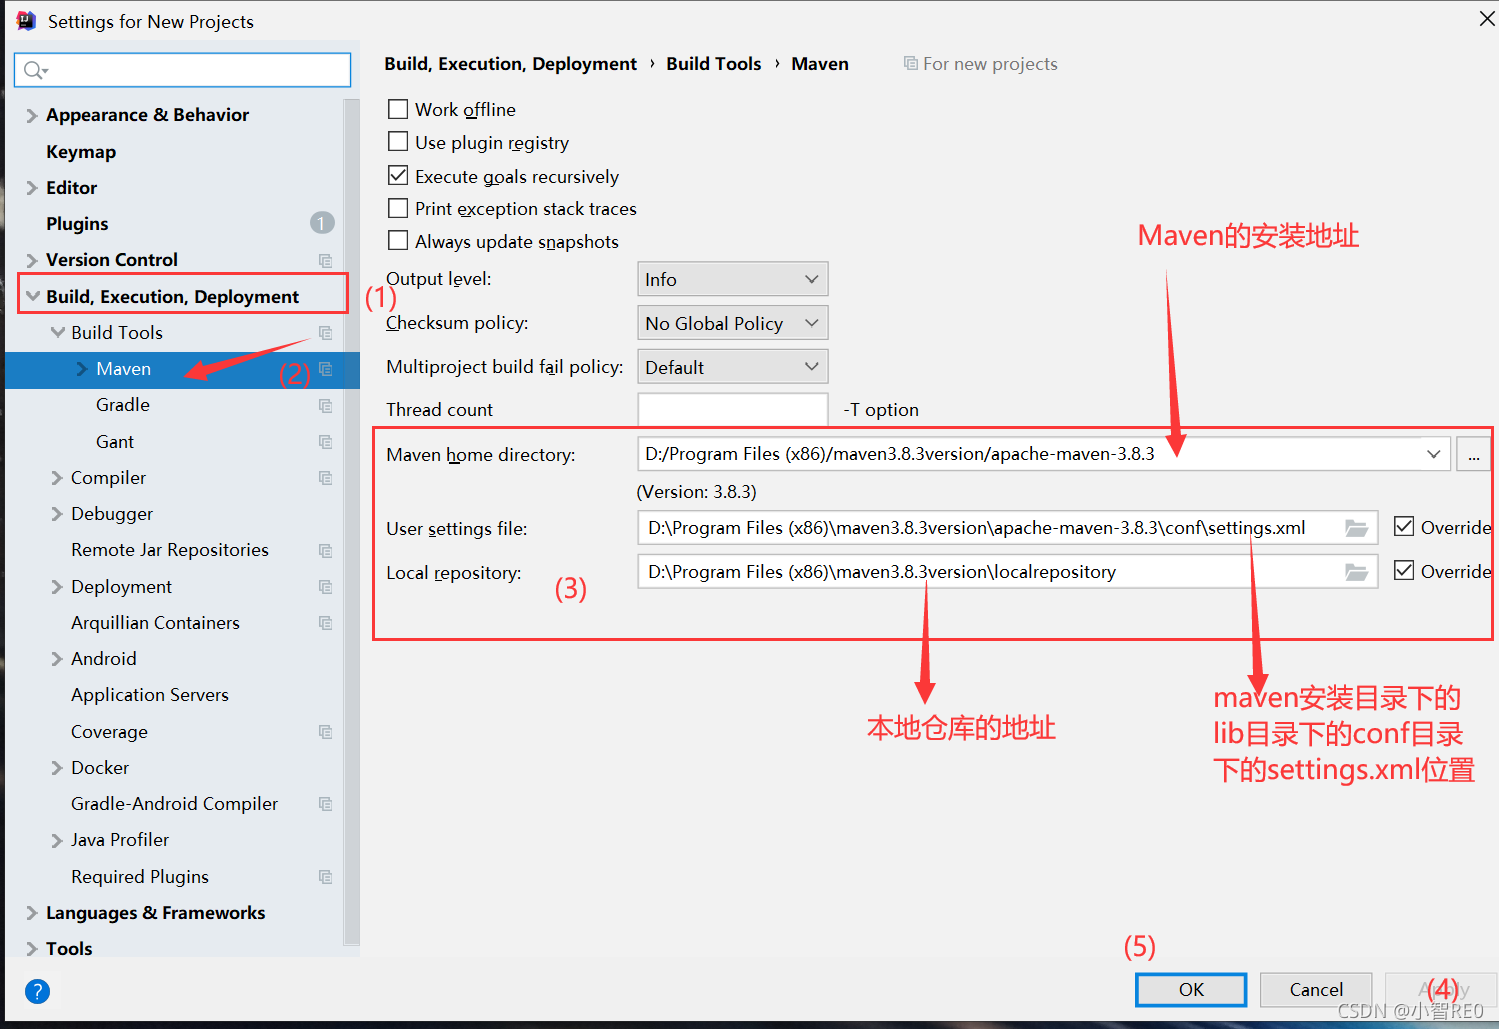Expand the Editor section chevron
Image resolution: width=1499 pixels, height=1029 pixels.
(x=32, y=188)
